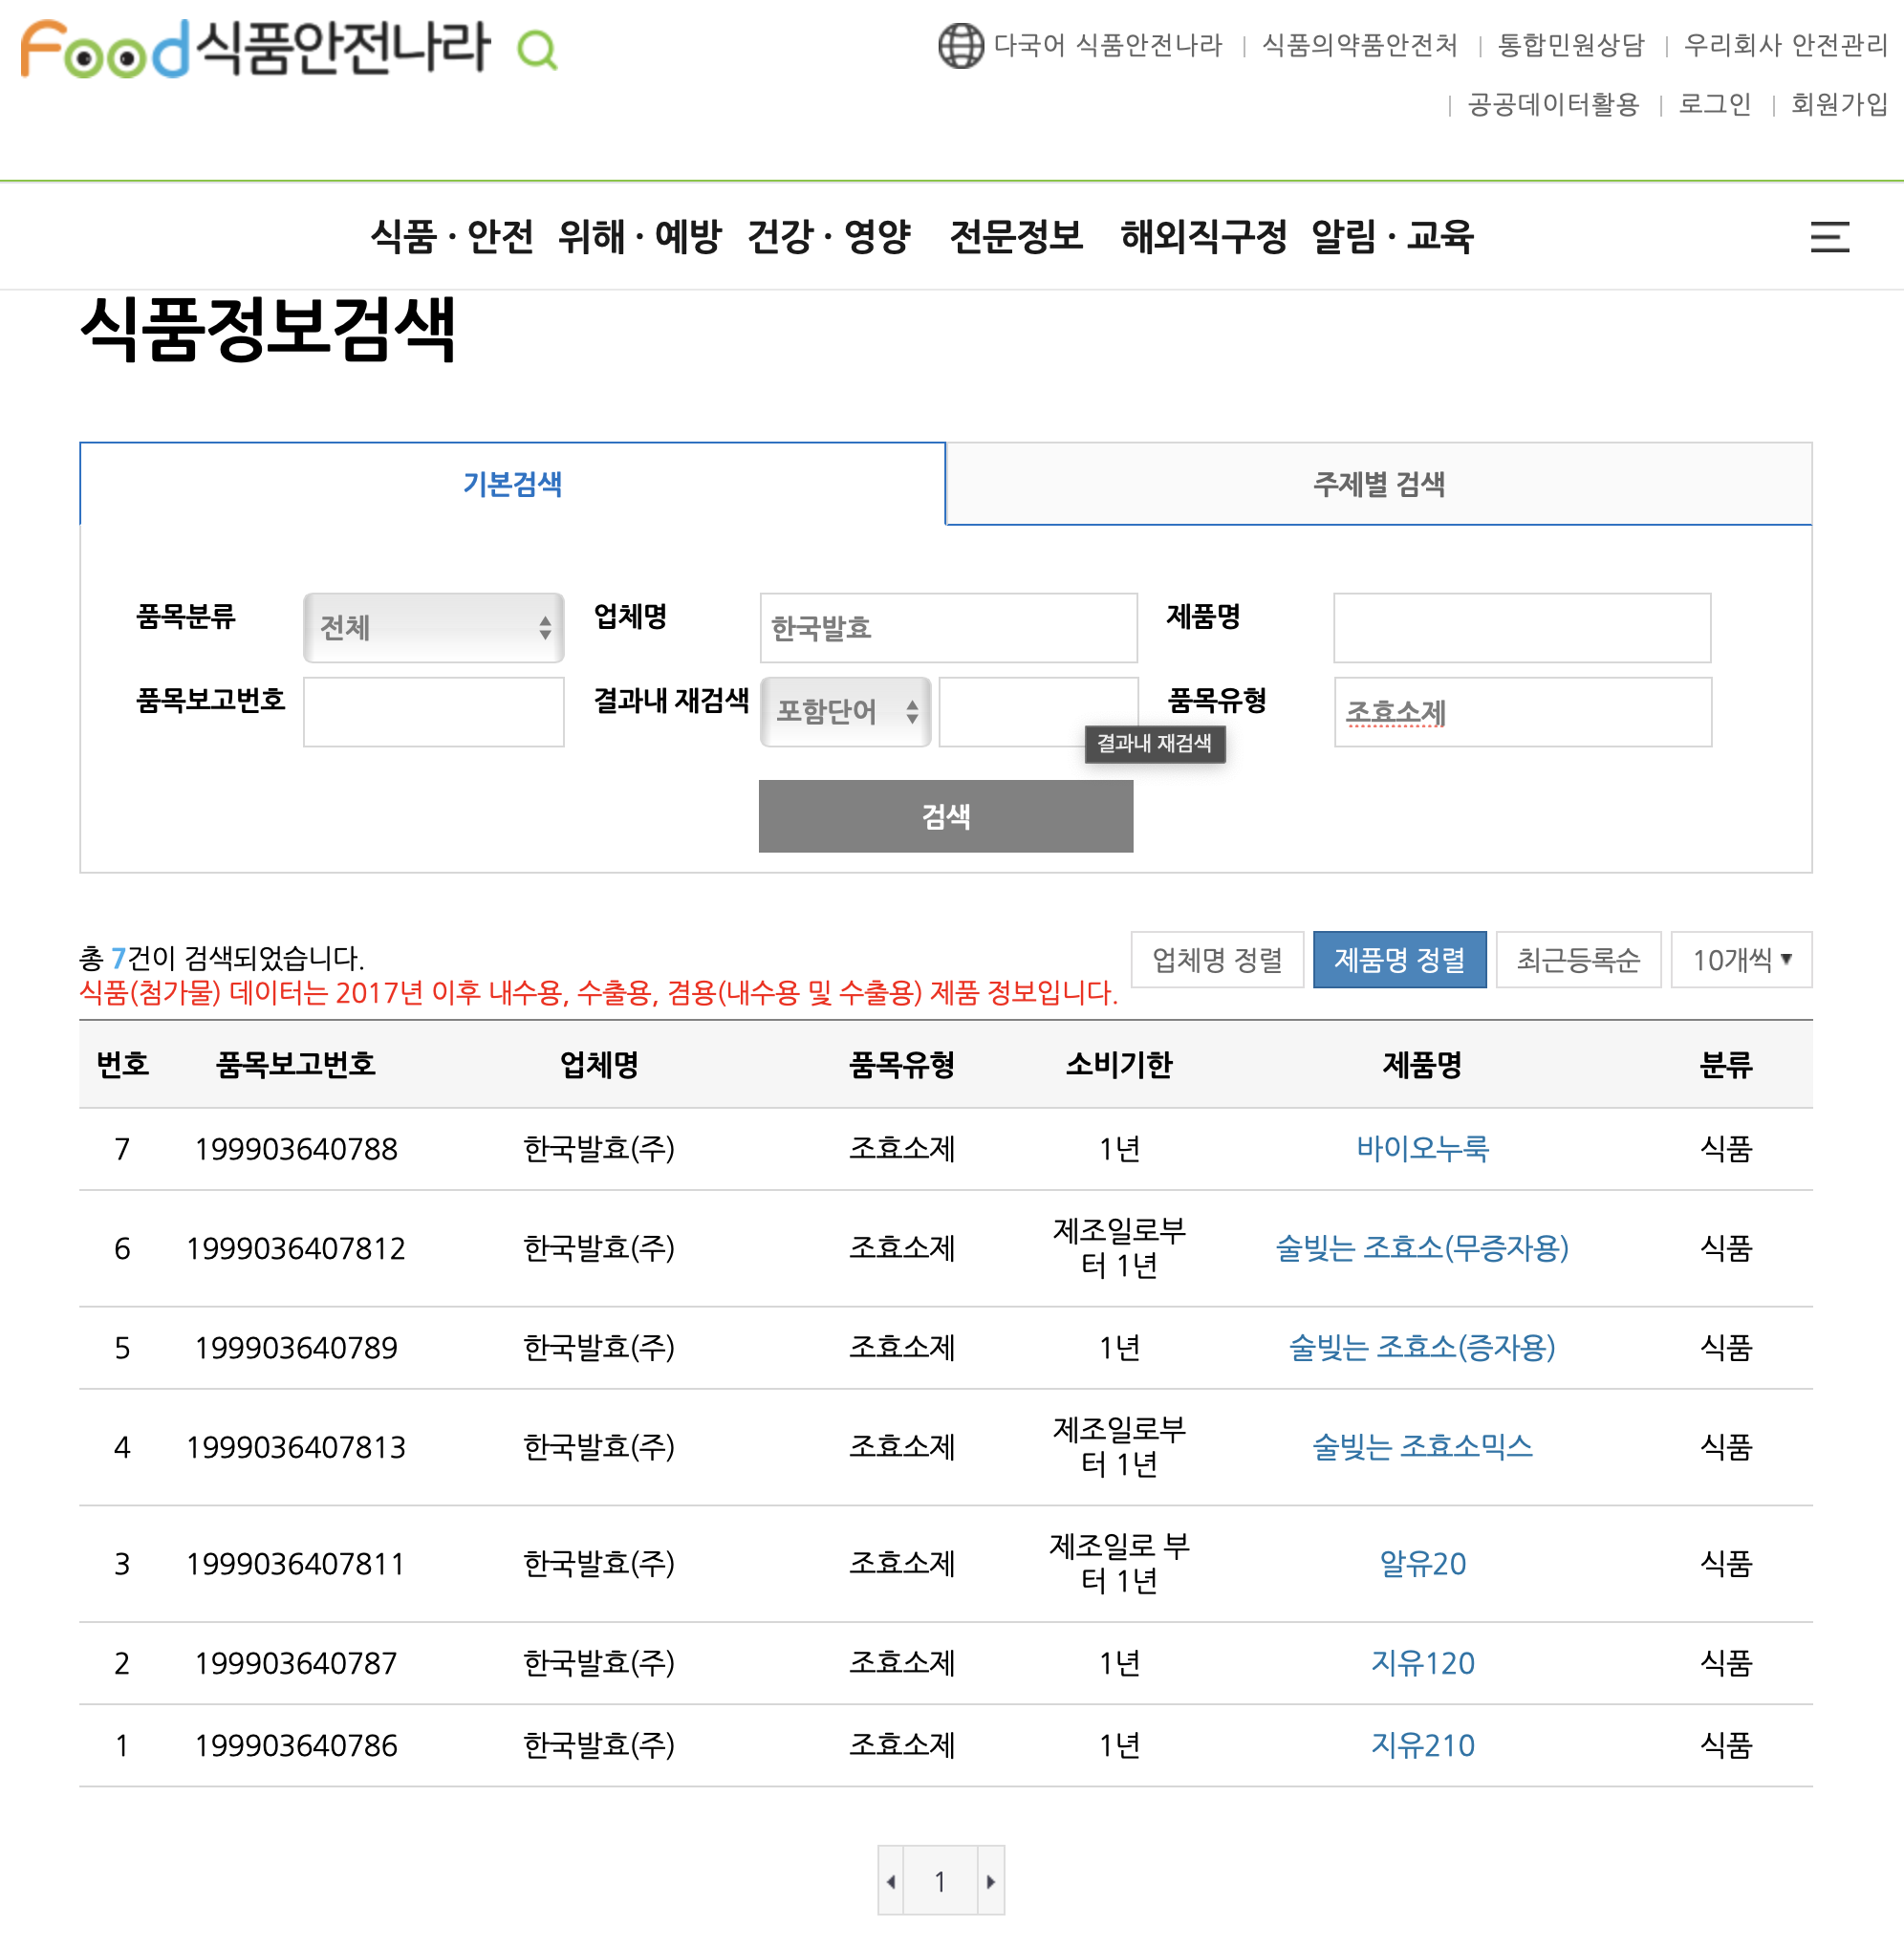Go to previous page arrow
The image size is (1904, 1948).
point(890,1881)
